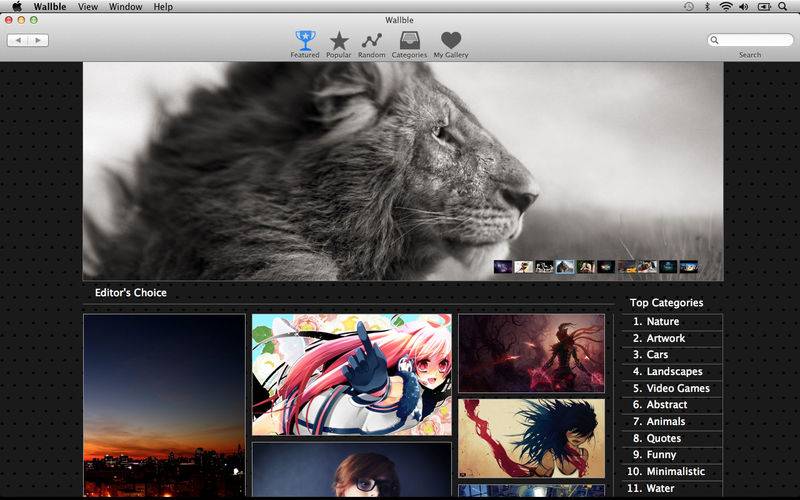Open the Window menu
This screenshot has height=500, width=800.
(x=125, y=7)
